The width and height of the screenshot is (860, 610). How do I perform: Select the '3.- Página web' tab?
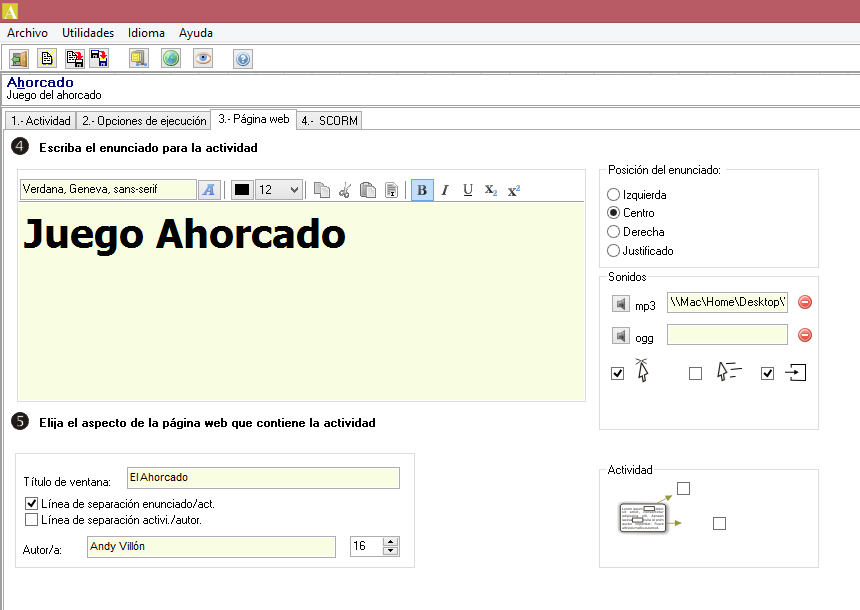coord(253,119)
